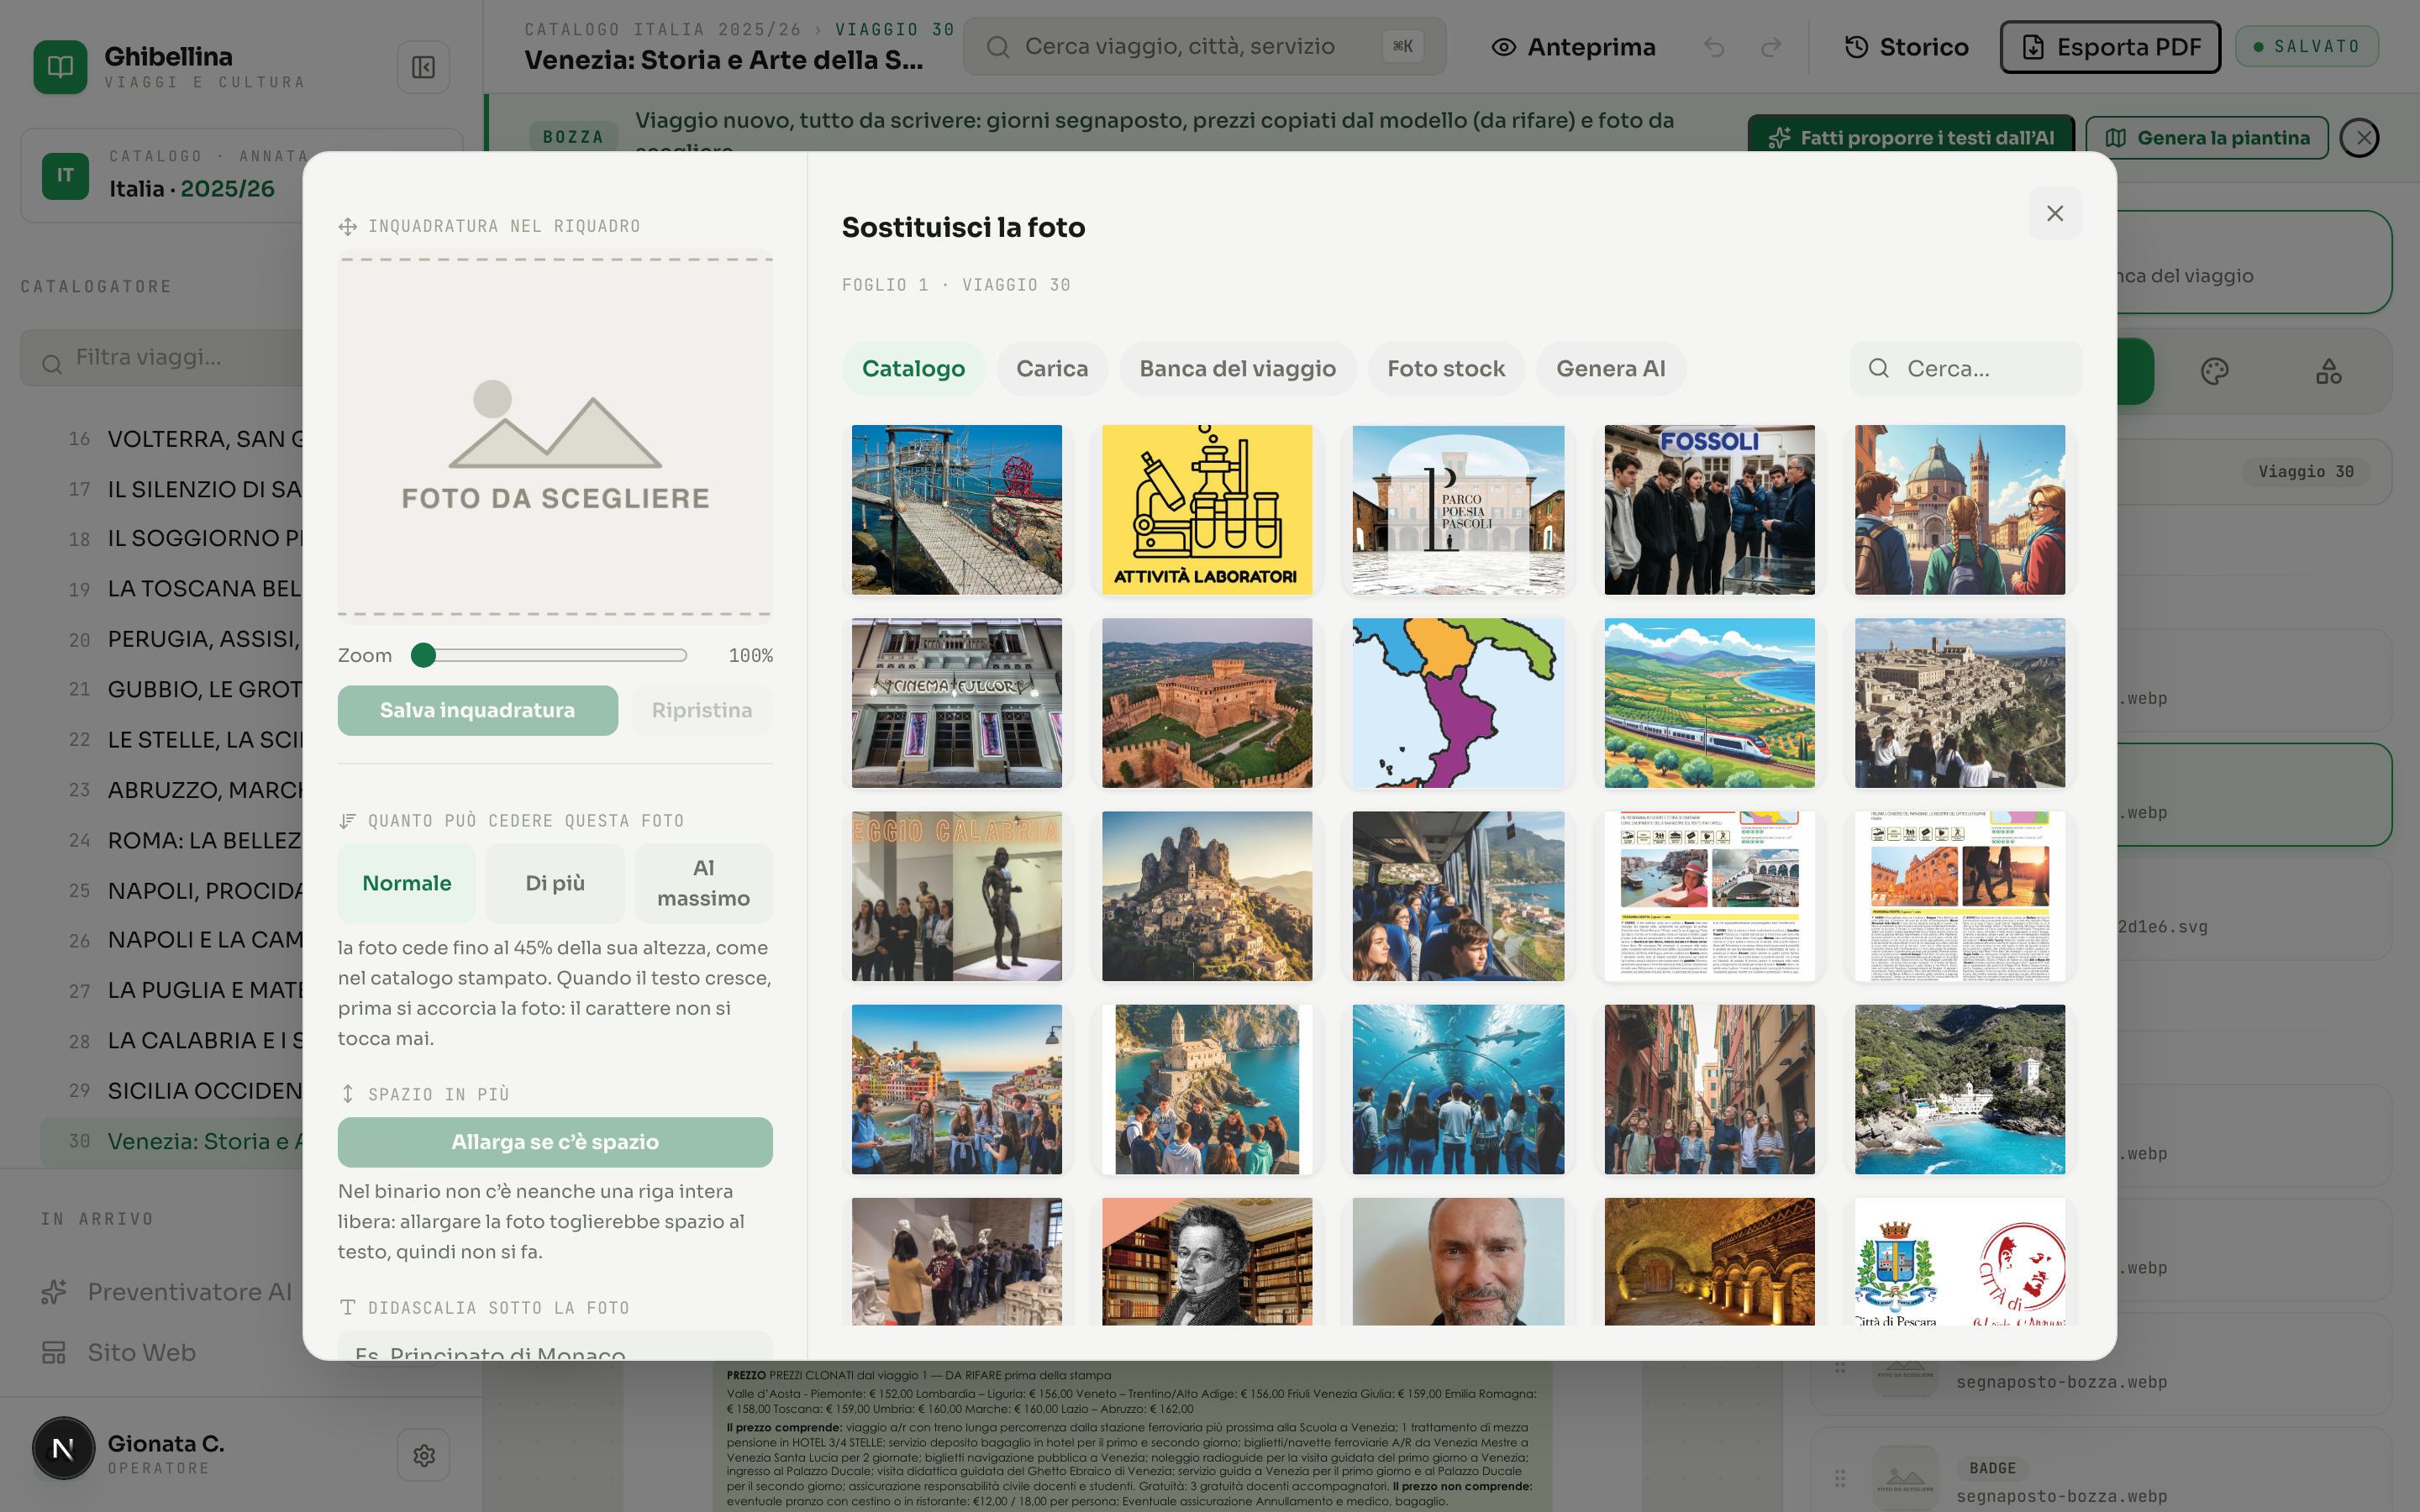Click the Ghibellina book logo icon
The height and width of the screenshot is (1512, 2420).
pyautogui.click(x=60, y=67)
